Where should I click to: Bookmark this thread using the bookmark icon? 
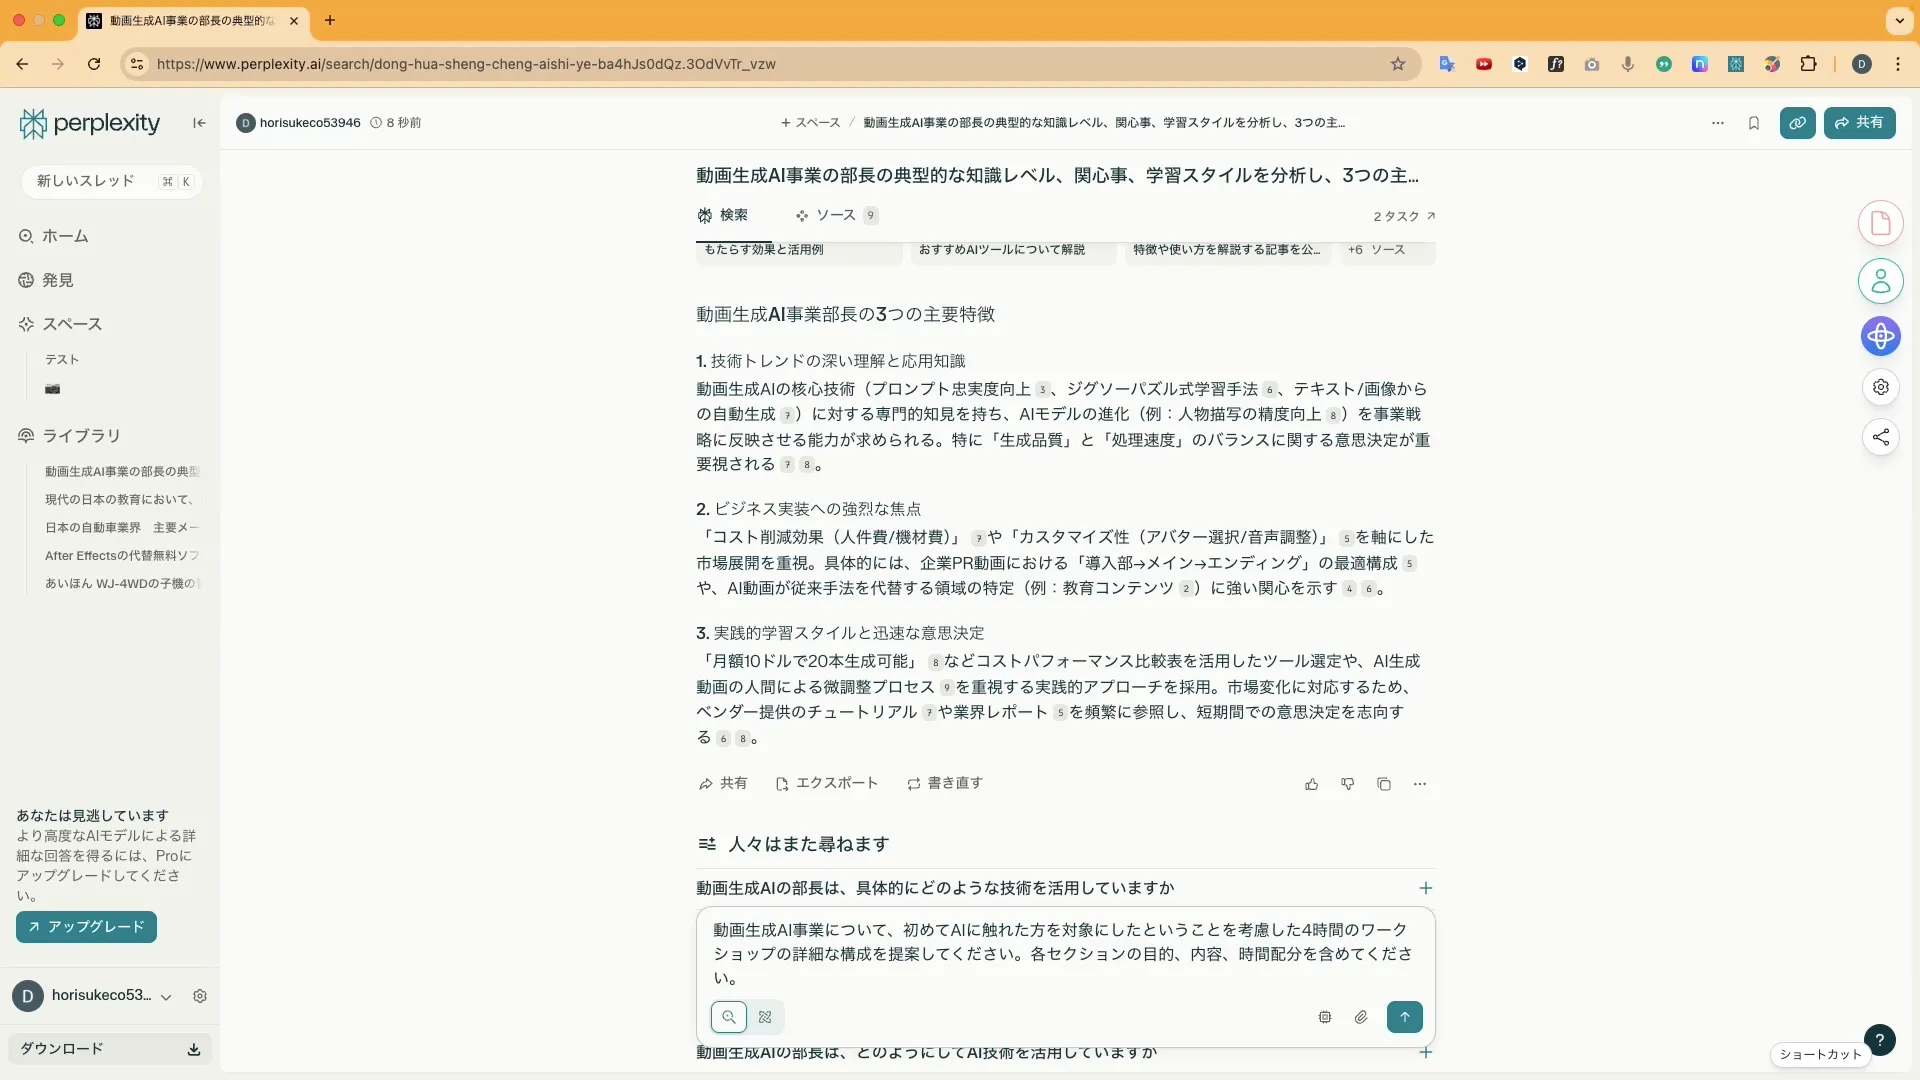1754,122
